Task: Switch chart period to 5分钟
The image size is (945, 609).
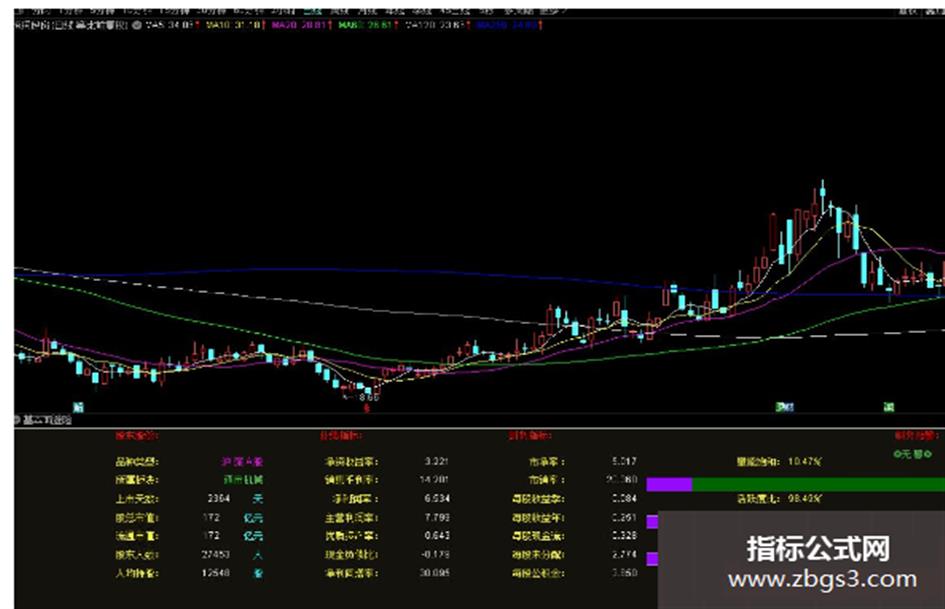Action: coord(102,11)
